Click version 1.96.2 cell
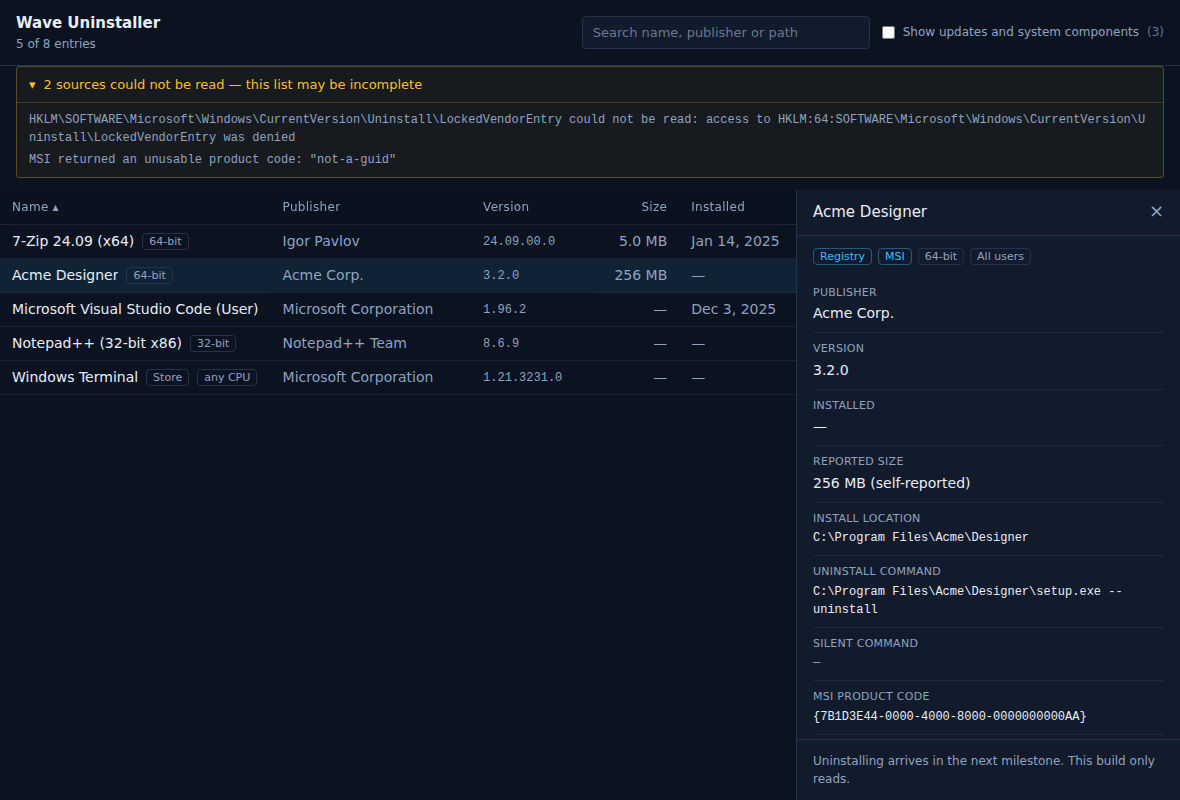Screen dimensions: 1180x800 [504, 309]
